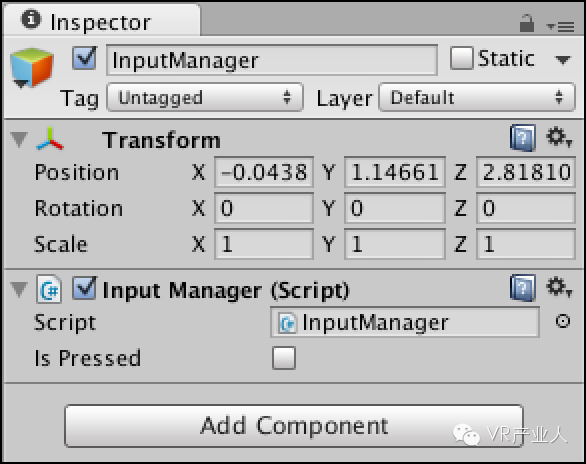The image size is (586, 464).
Task: Enable the Static checkbox
Action: pyautogui.click(x=462, y=58)
